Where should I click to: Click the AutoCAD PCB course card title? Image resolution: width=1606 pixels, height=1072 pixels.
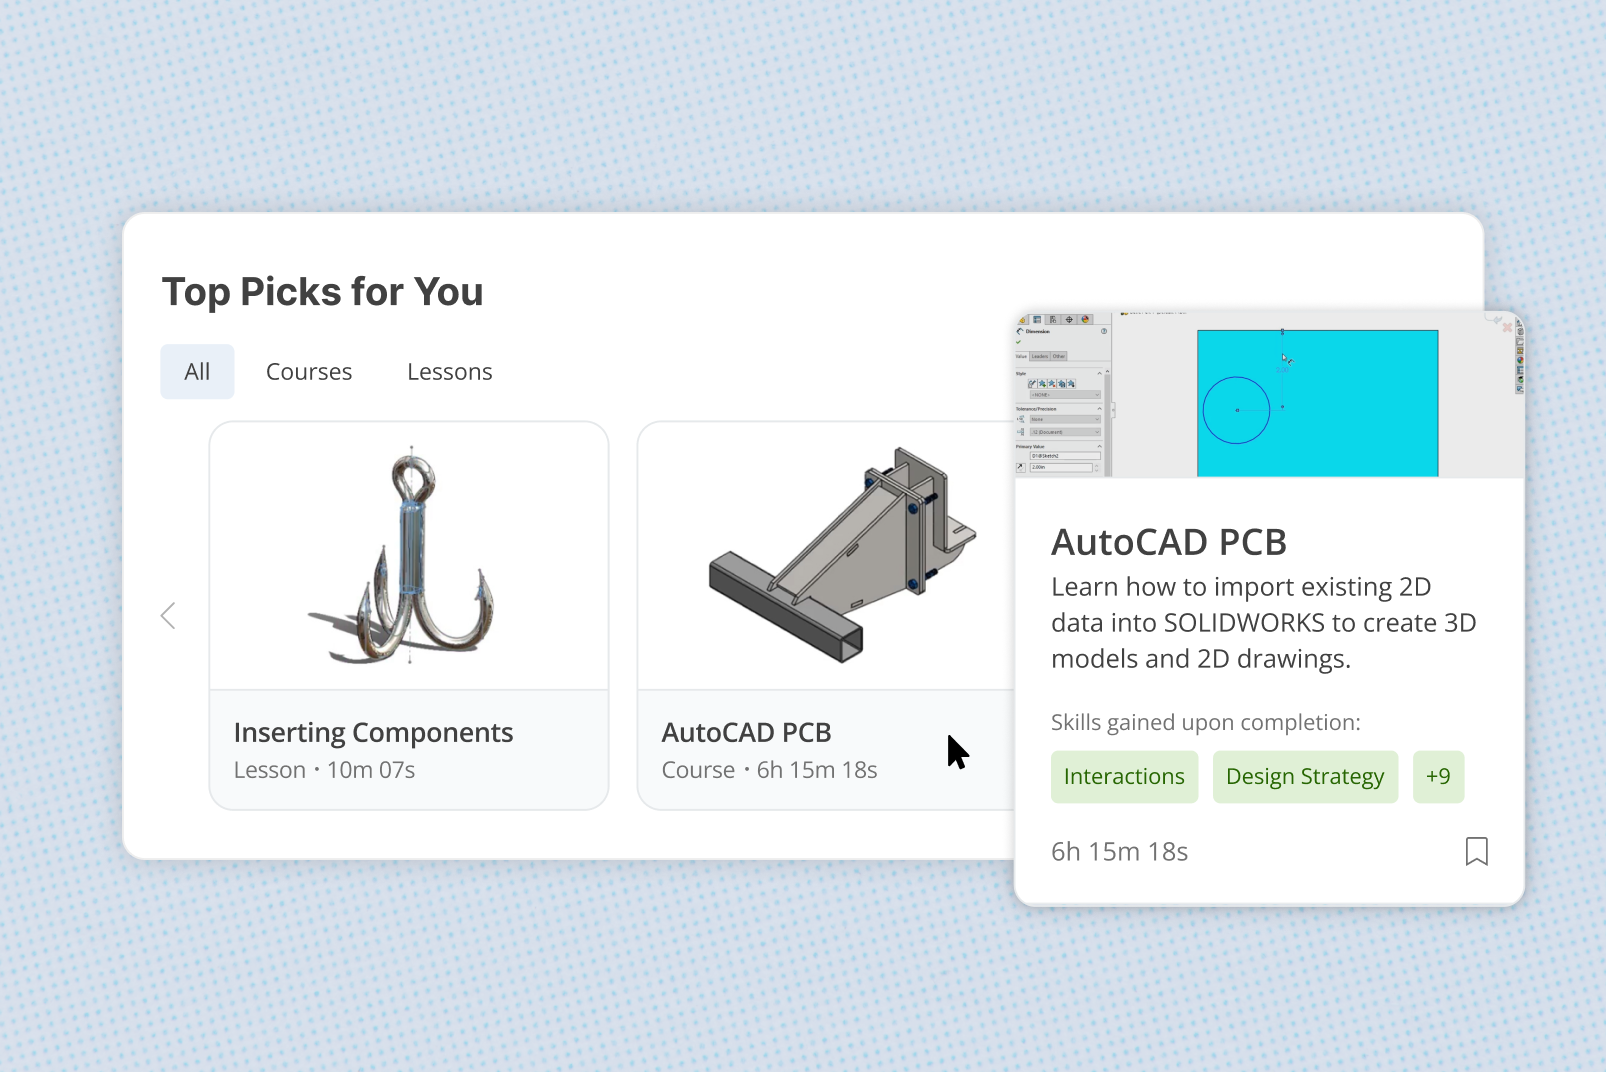pos(746,733)
